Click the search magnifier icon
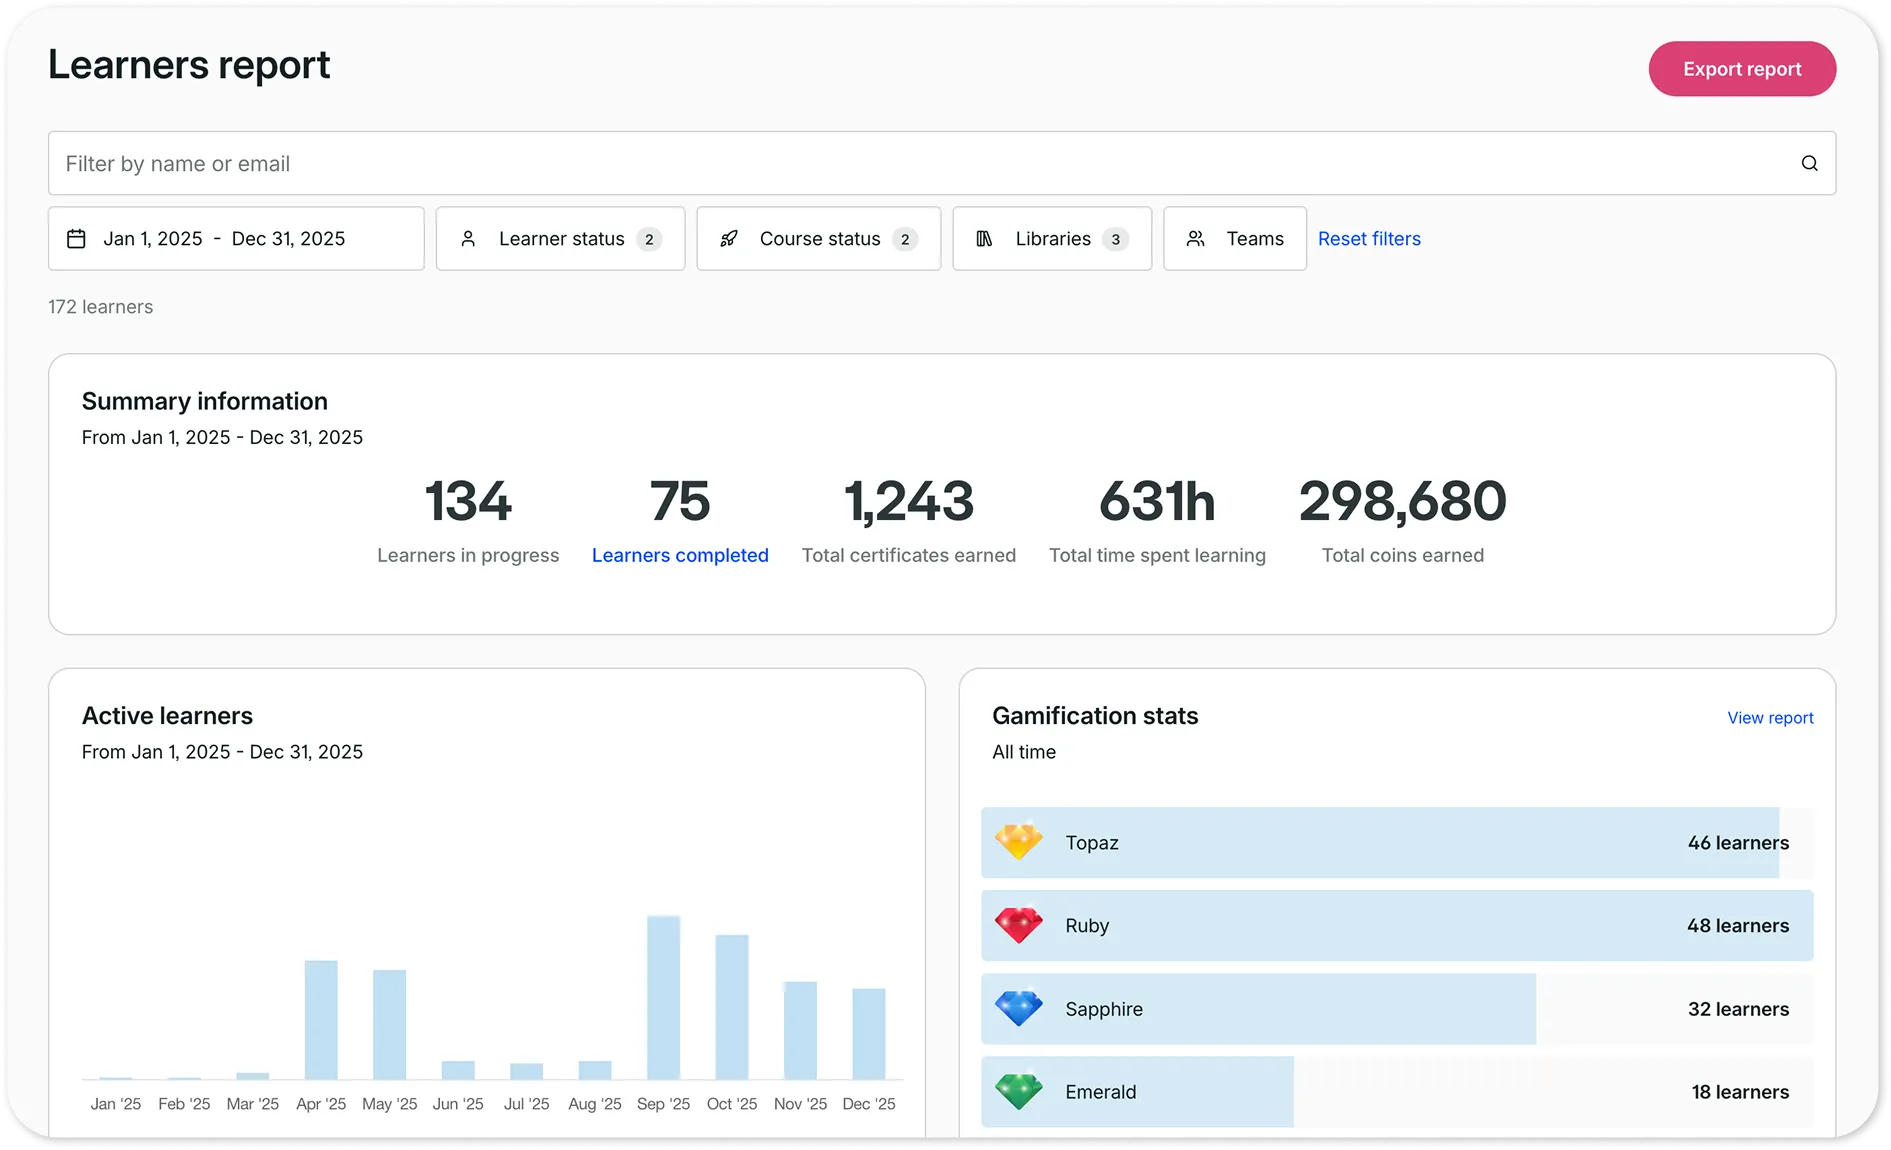Viewport: 1891px width, 1150px height. pos(1809,163)
